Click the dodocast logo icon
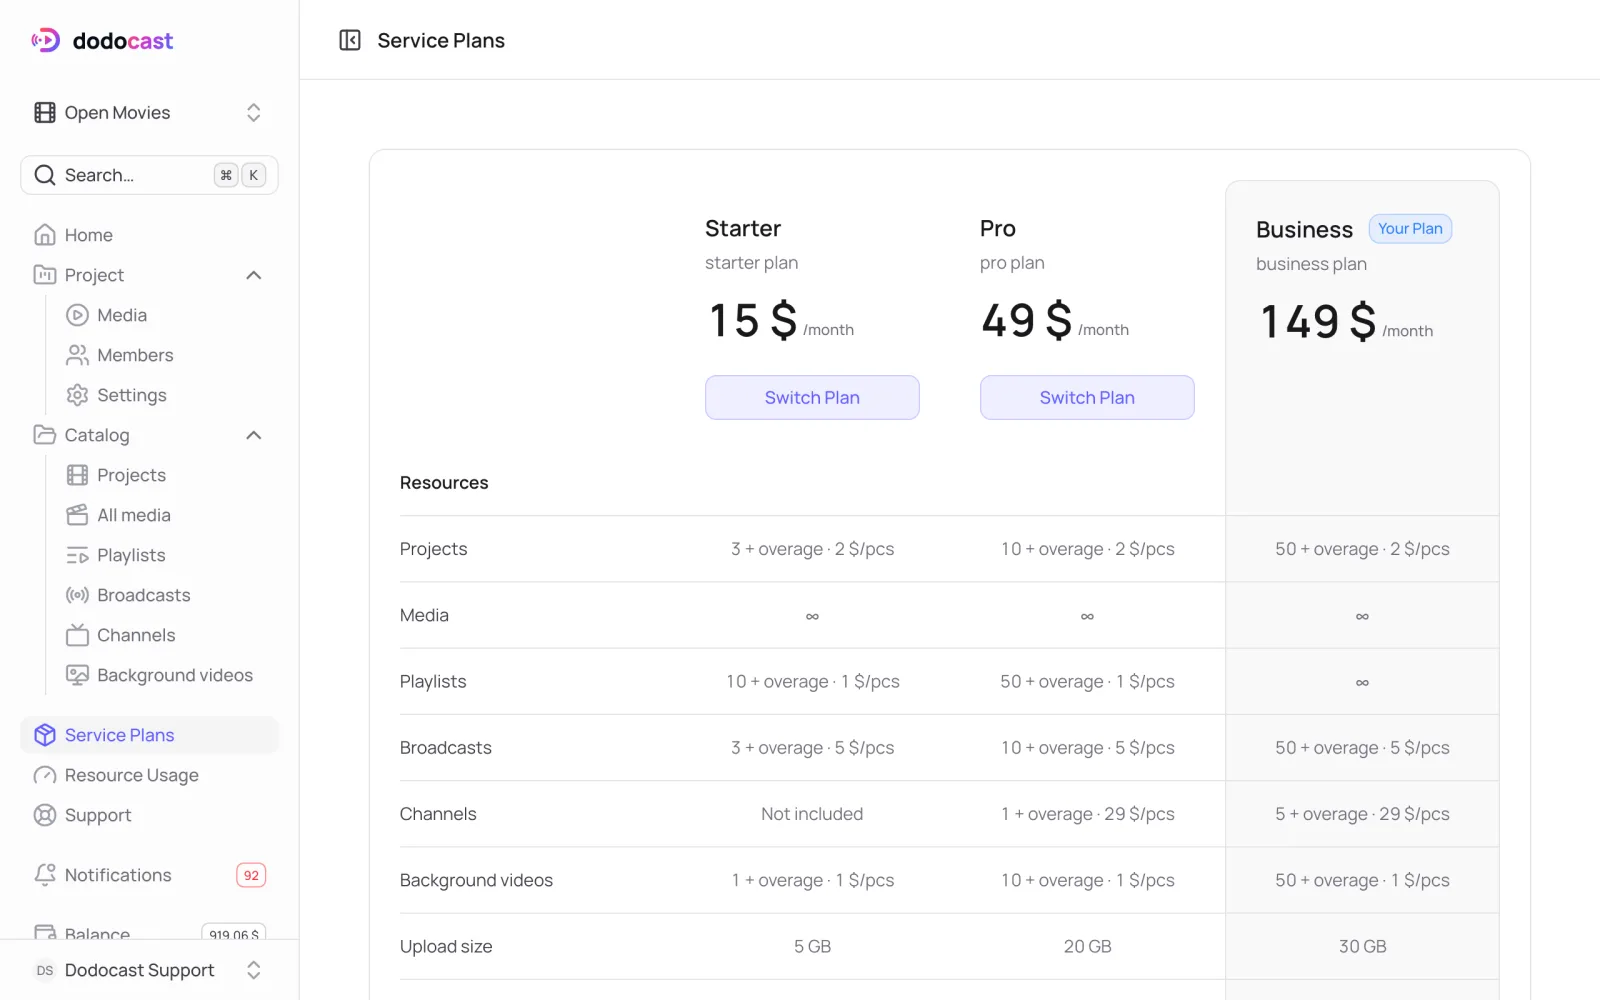Viewport: 1600px width, 1000px height. coord(45,40)
